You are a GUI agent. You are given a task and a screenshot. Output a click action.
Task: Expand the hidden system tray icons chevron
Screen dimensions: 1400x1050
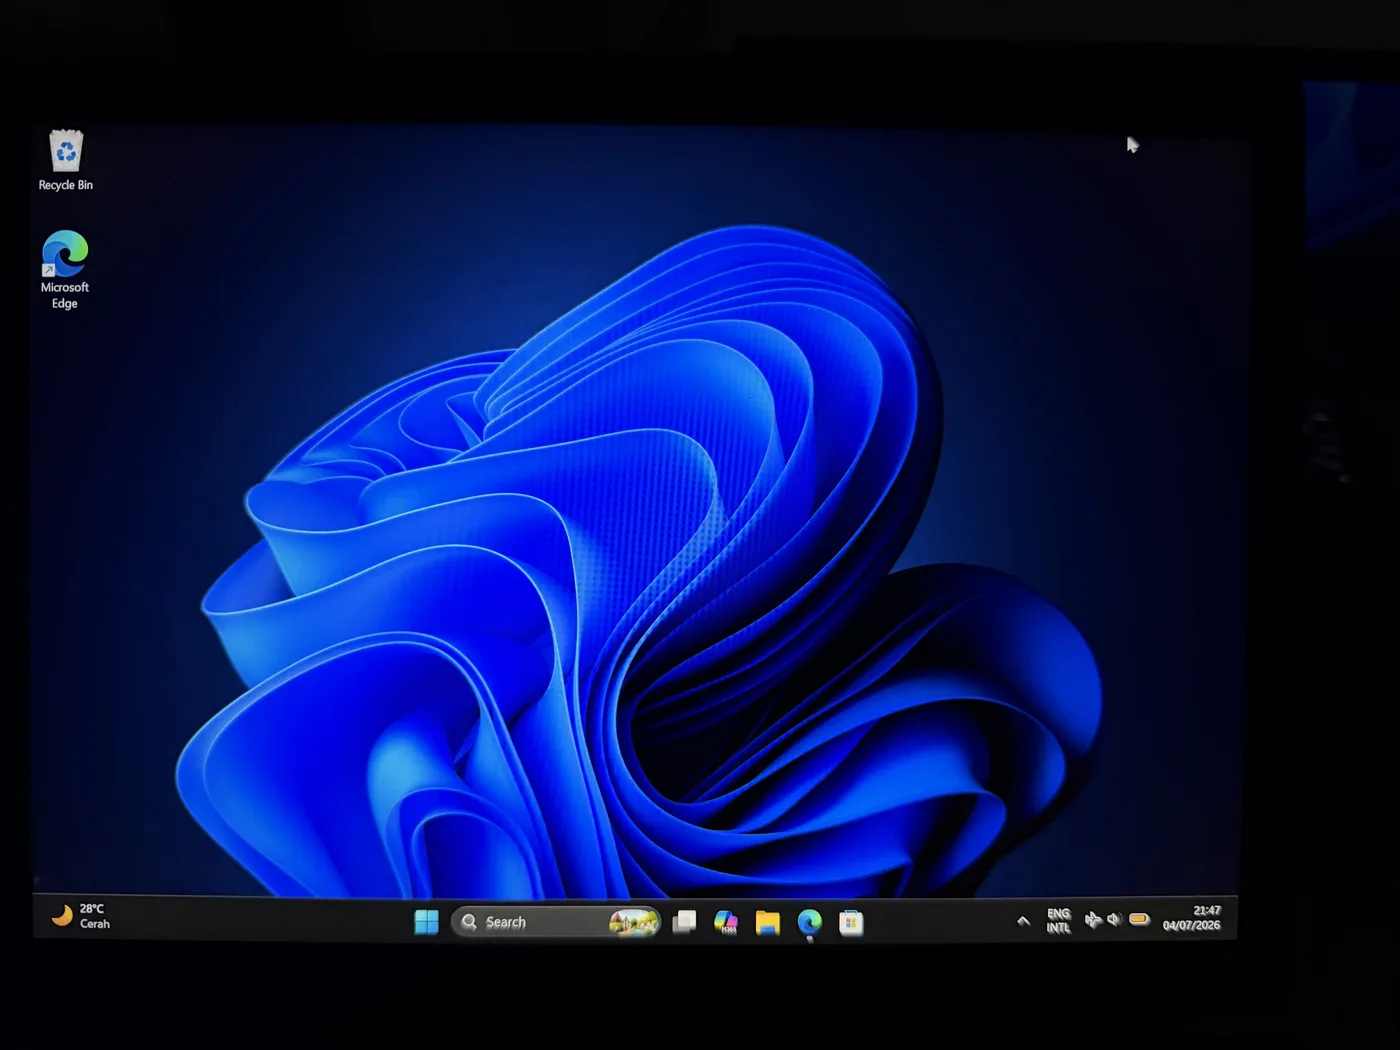point(1023,921)
